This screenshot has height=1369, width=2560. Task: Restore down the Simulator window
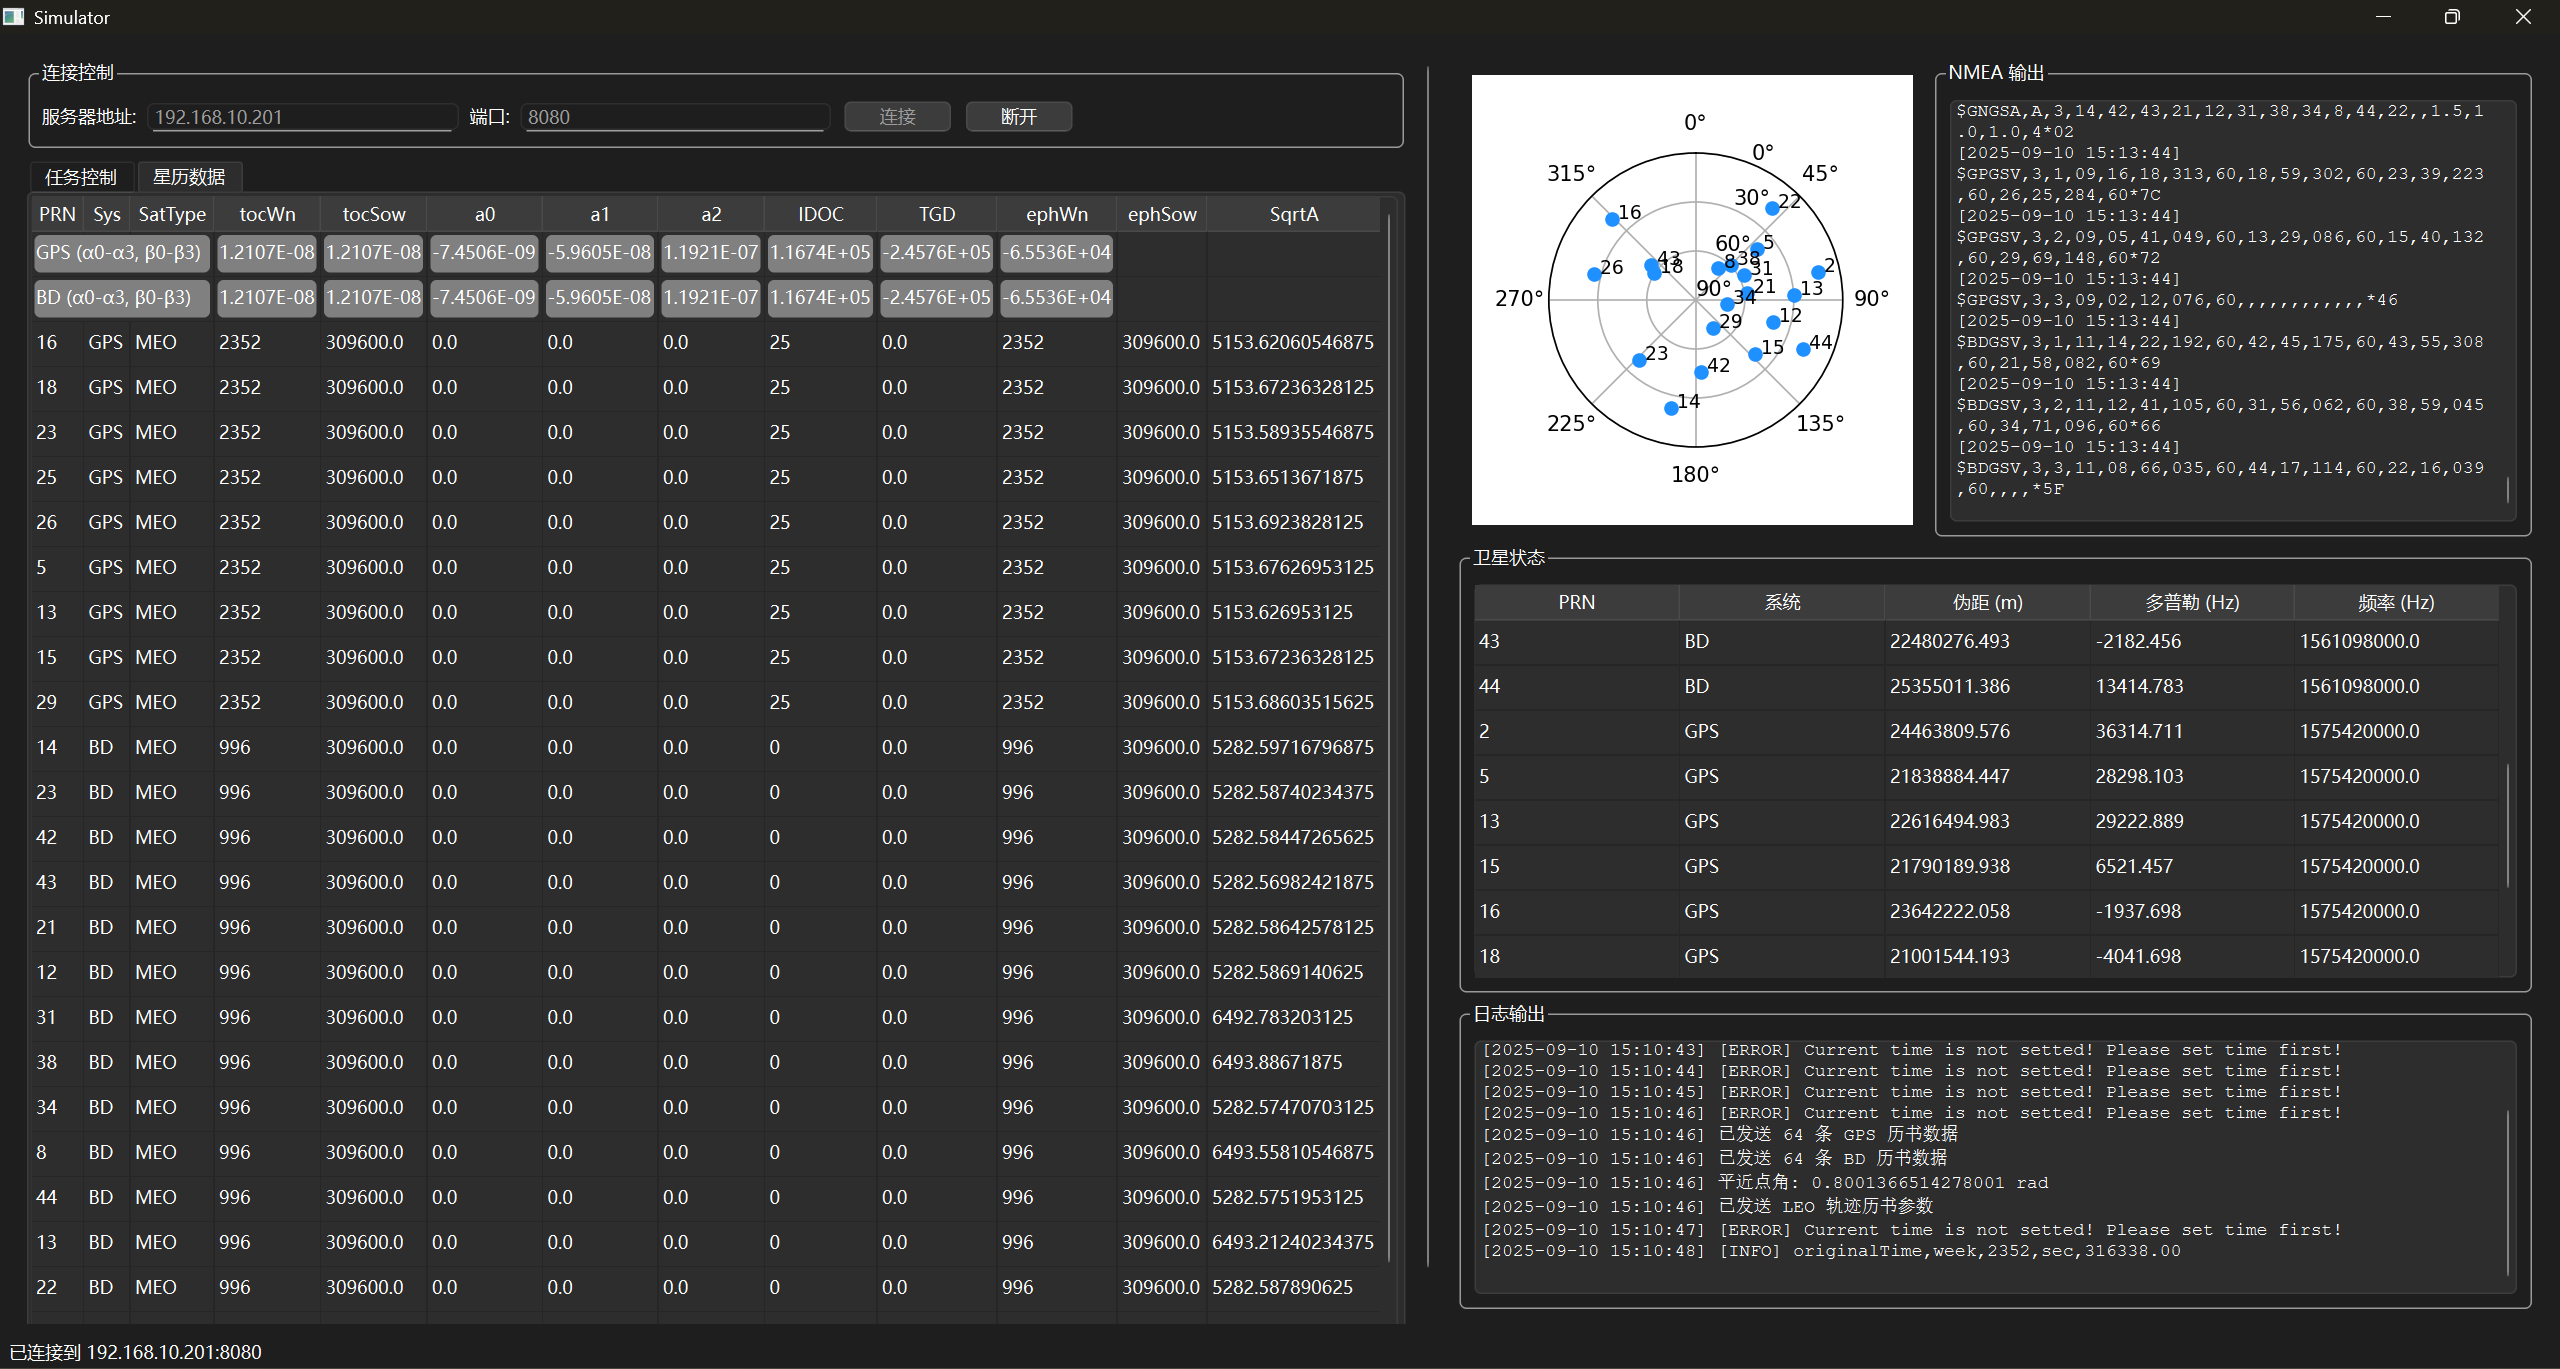(x=2452, y=17)
